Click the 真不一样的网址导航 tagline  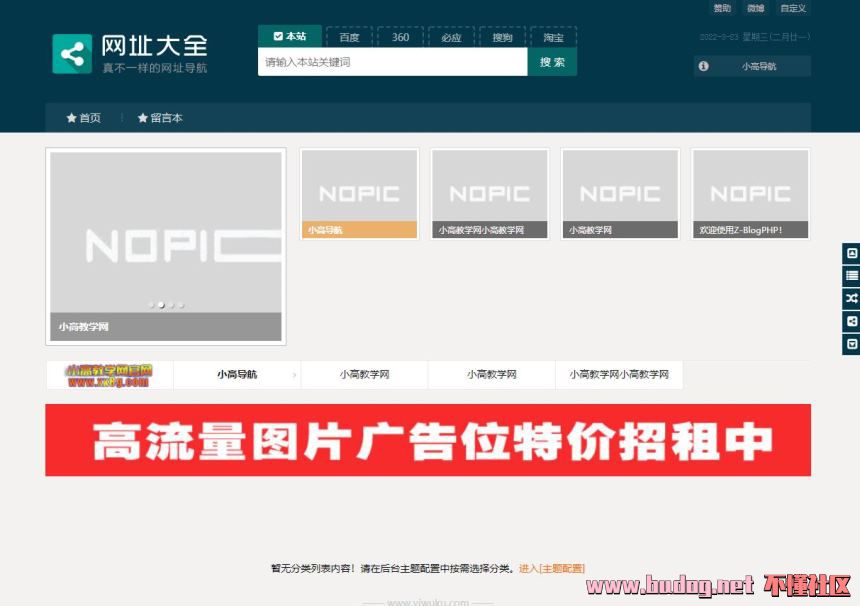coord(155,68)
